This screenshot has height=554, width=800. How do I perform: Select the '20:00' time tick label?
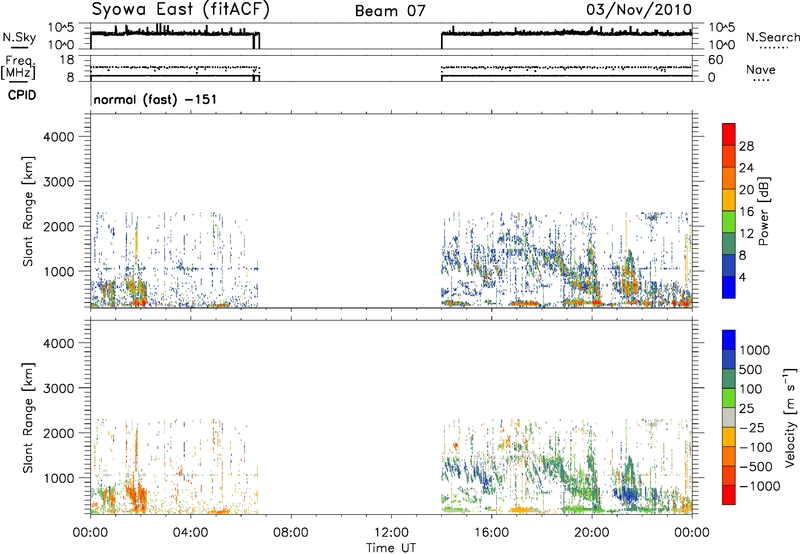pos(592,533)
